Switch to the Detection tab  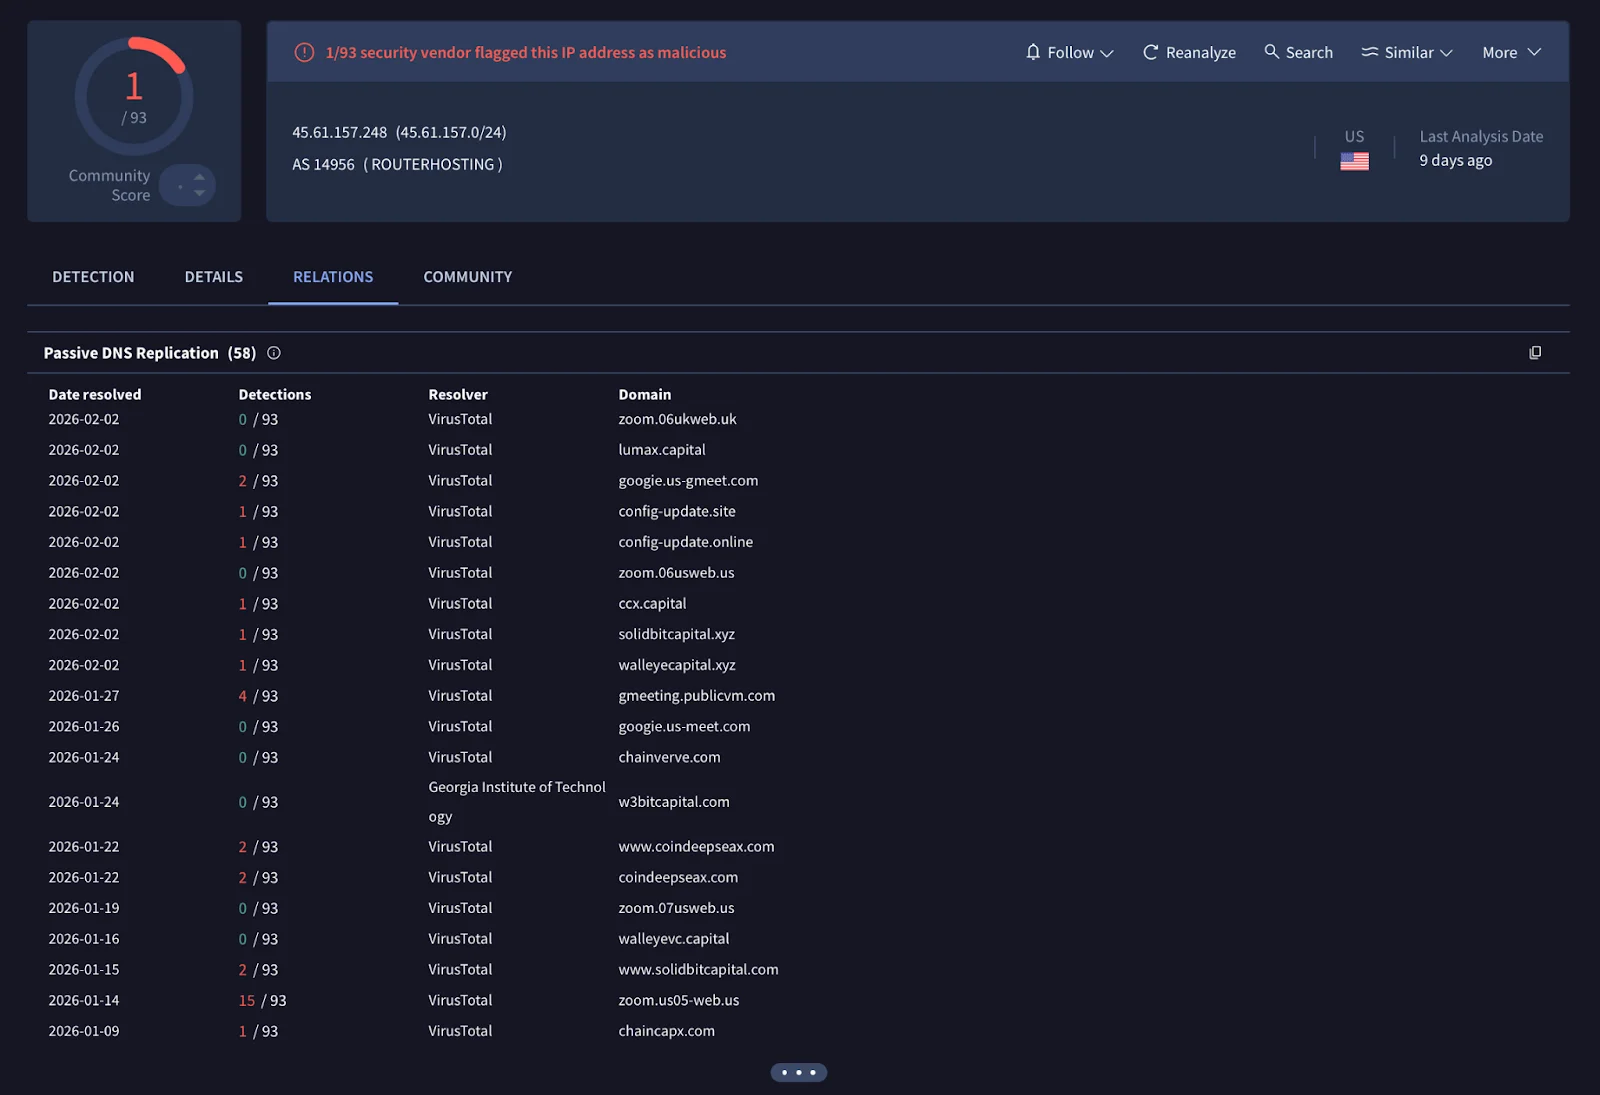click(93, 277)
